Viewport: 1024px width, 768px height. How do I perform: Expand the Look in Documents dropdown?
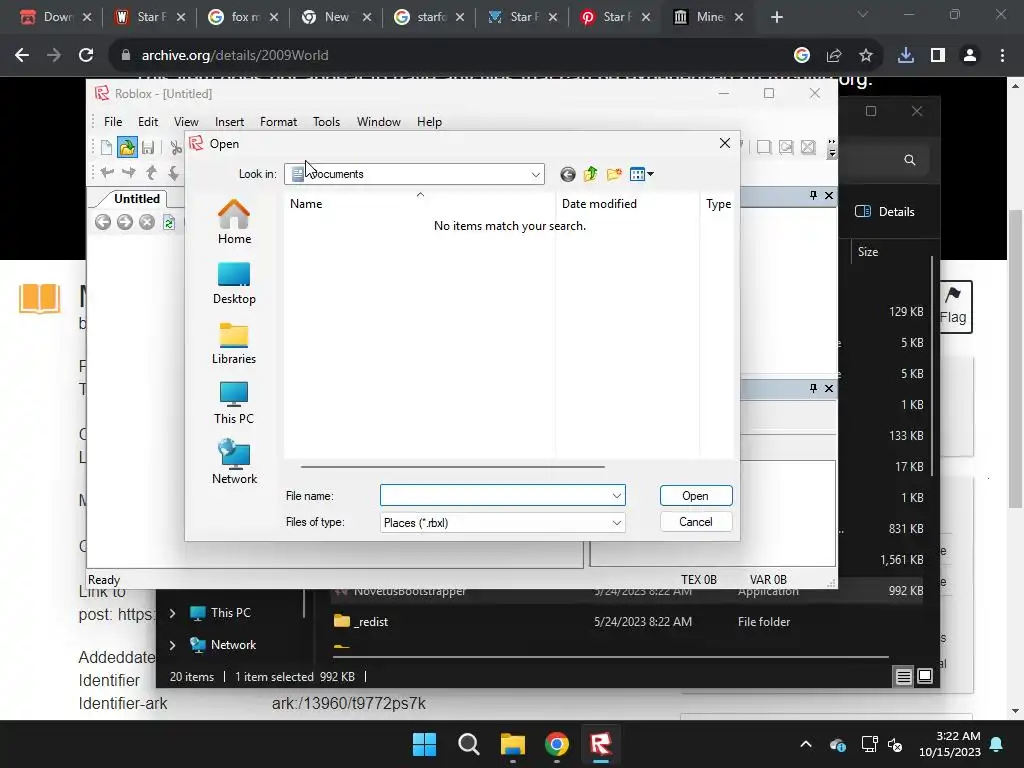pos(536,174)
